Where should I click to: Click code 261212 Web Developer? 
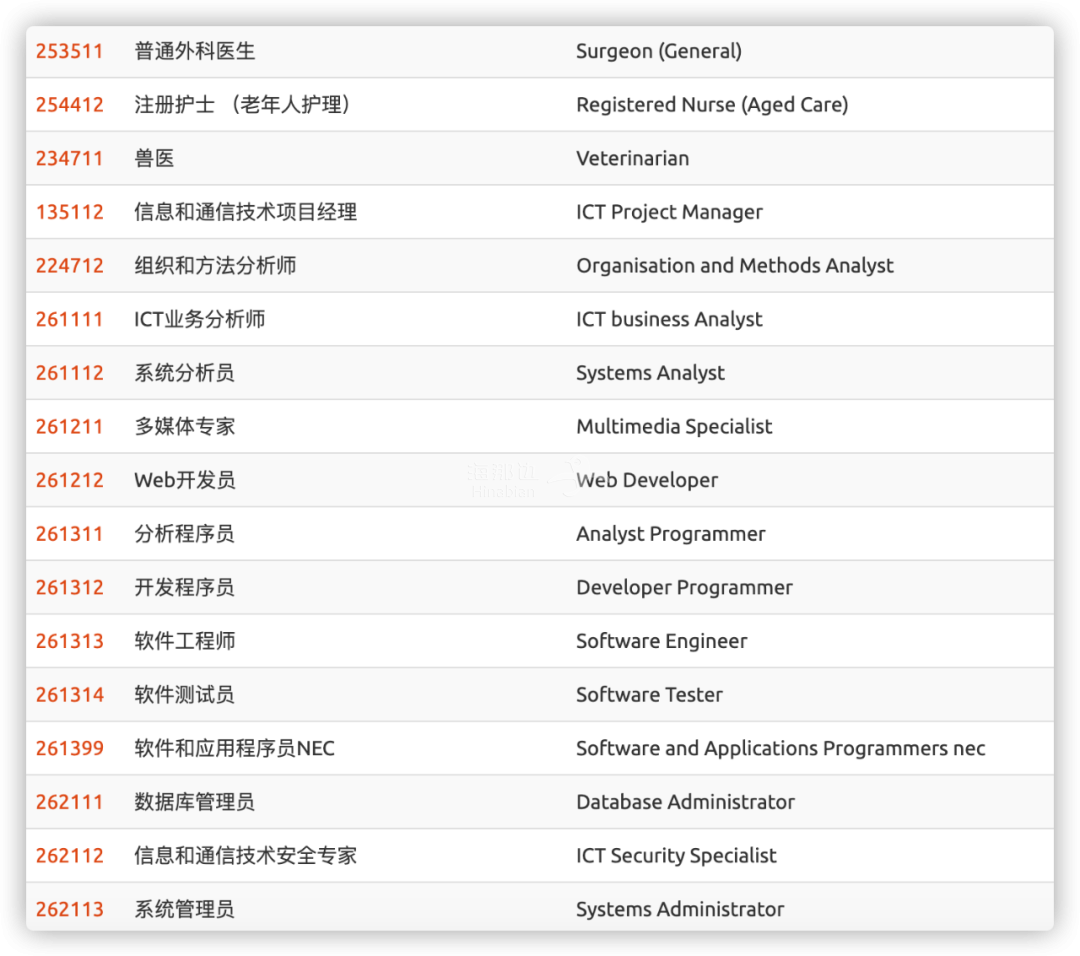pyautogui.click(x=70, y=480)
